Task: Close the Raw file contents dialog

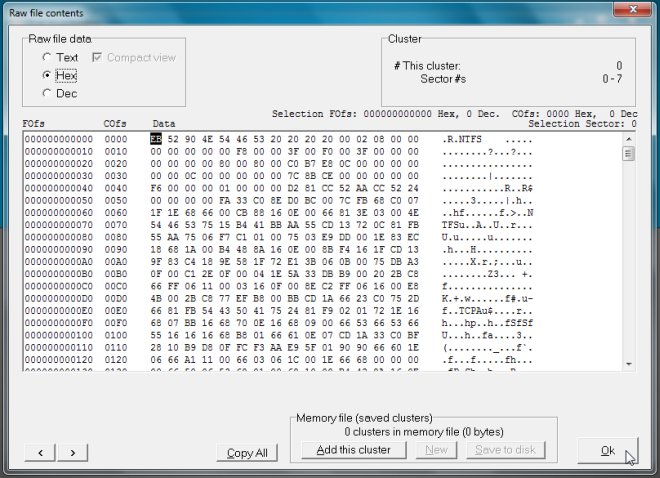Action: (633, 9)
